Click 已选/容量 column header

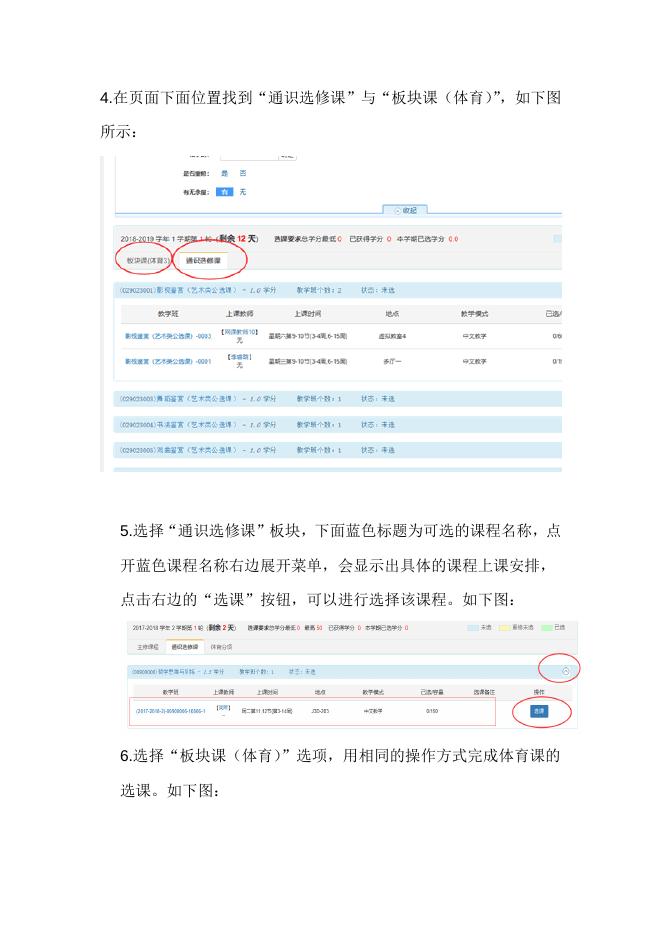coord(432,692)
